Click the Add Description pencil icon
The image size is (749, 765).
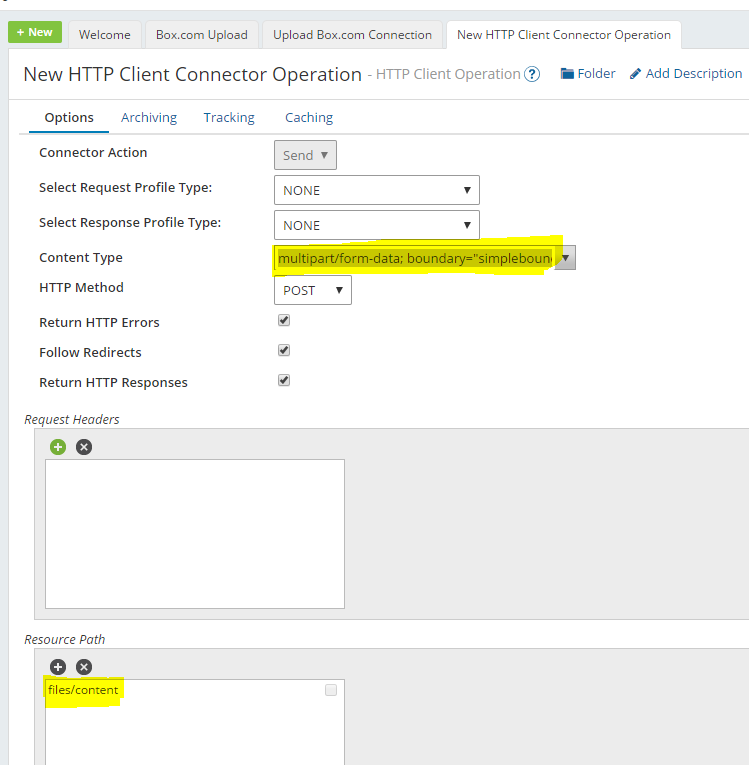point(635,74)
